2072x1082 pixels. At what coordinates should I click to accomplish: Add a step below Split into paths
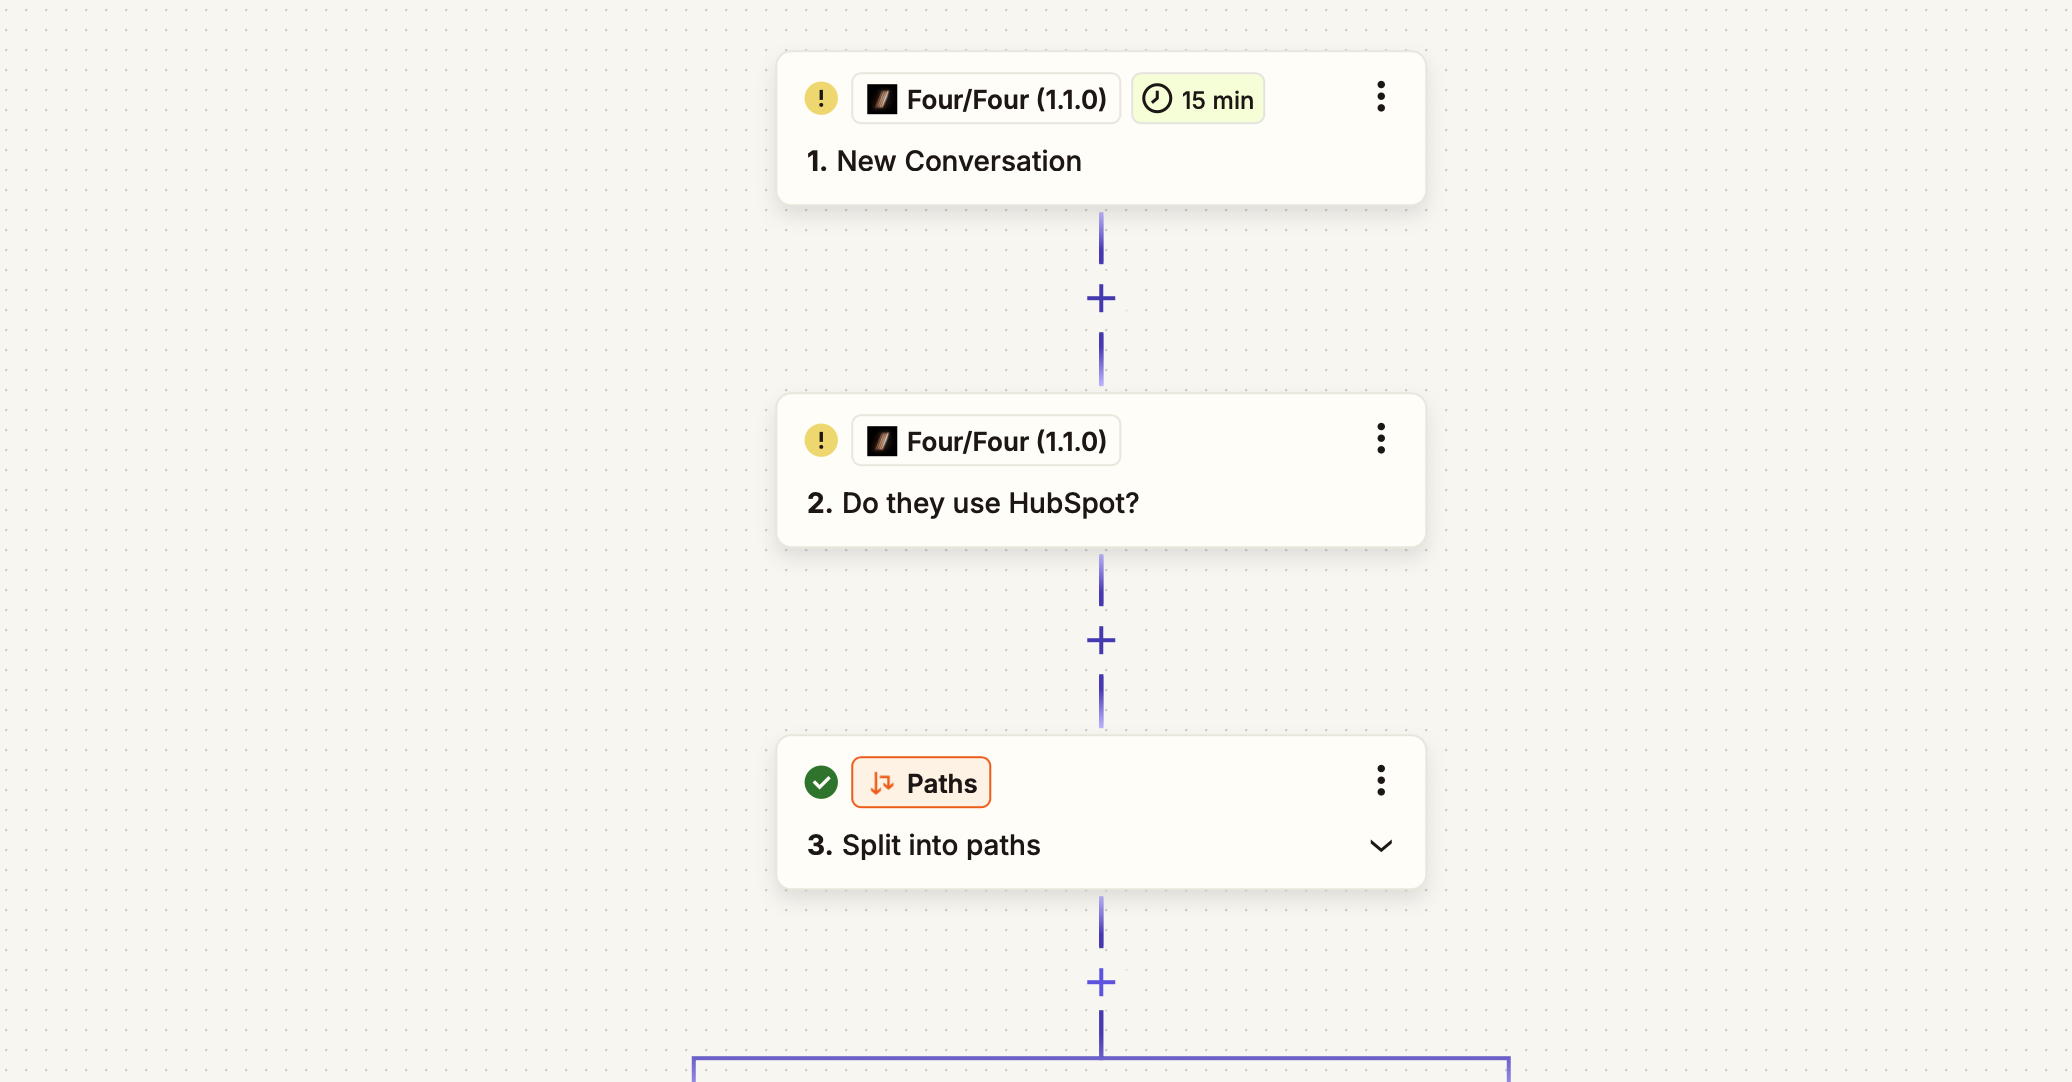(1101, 982)
